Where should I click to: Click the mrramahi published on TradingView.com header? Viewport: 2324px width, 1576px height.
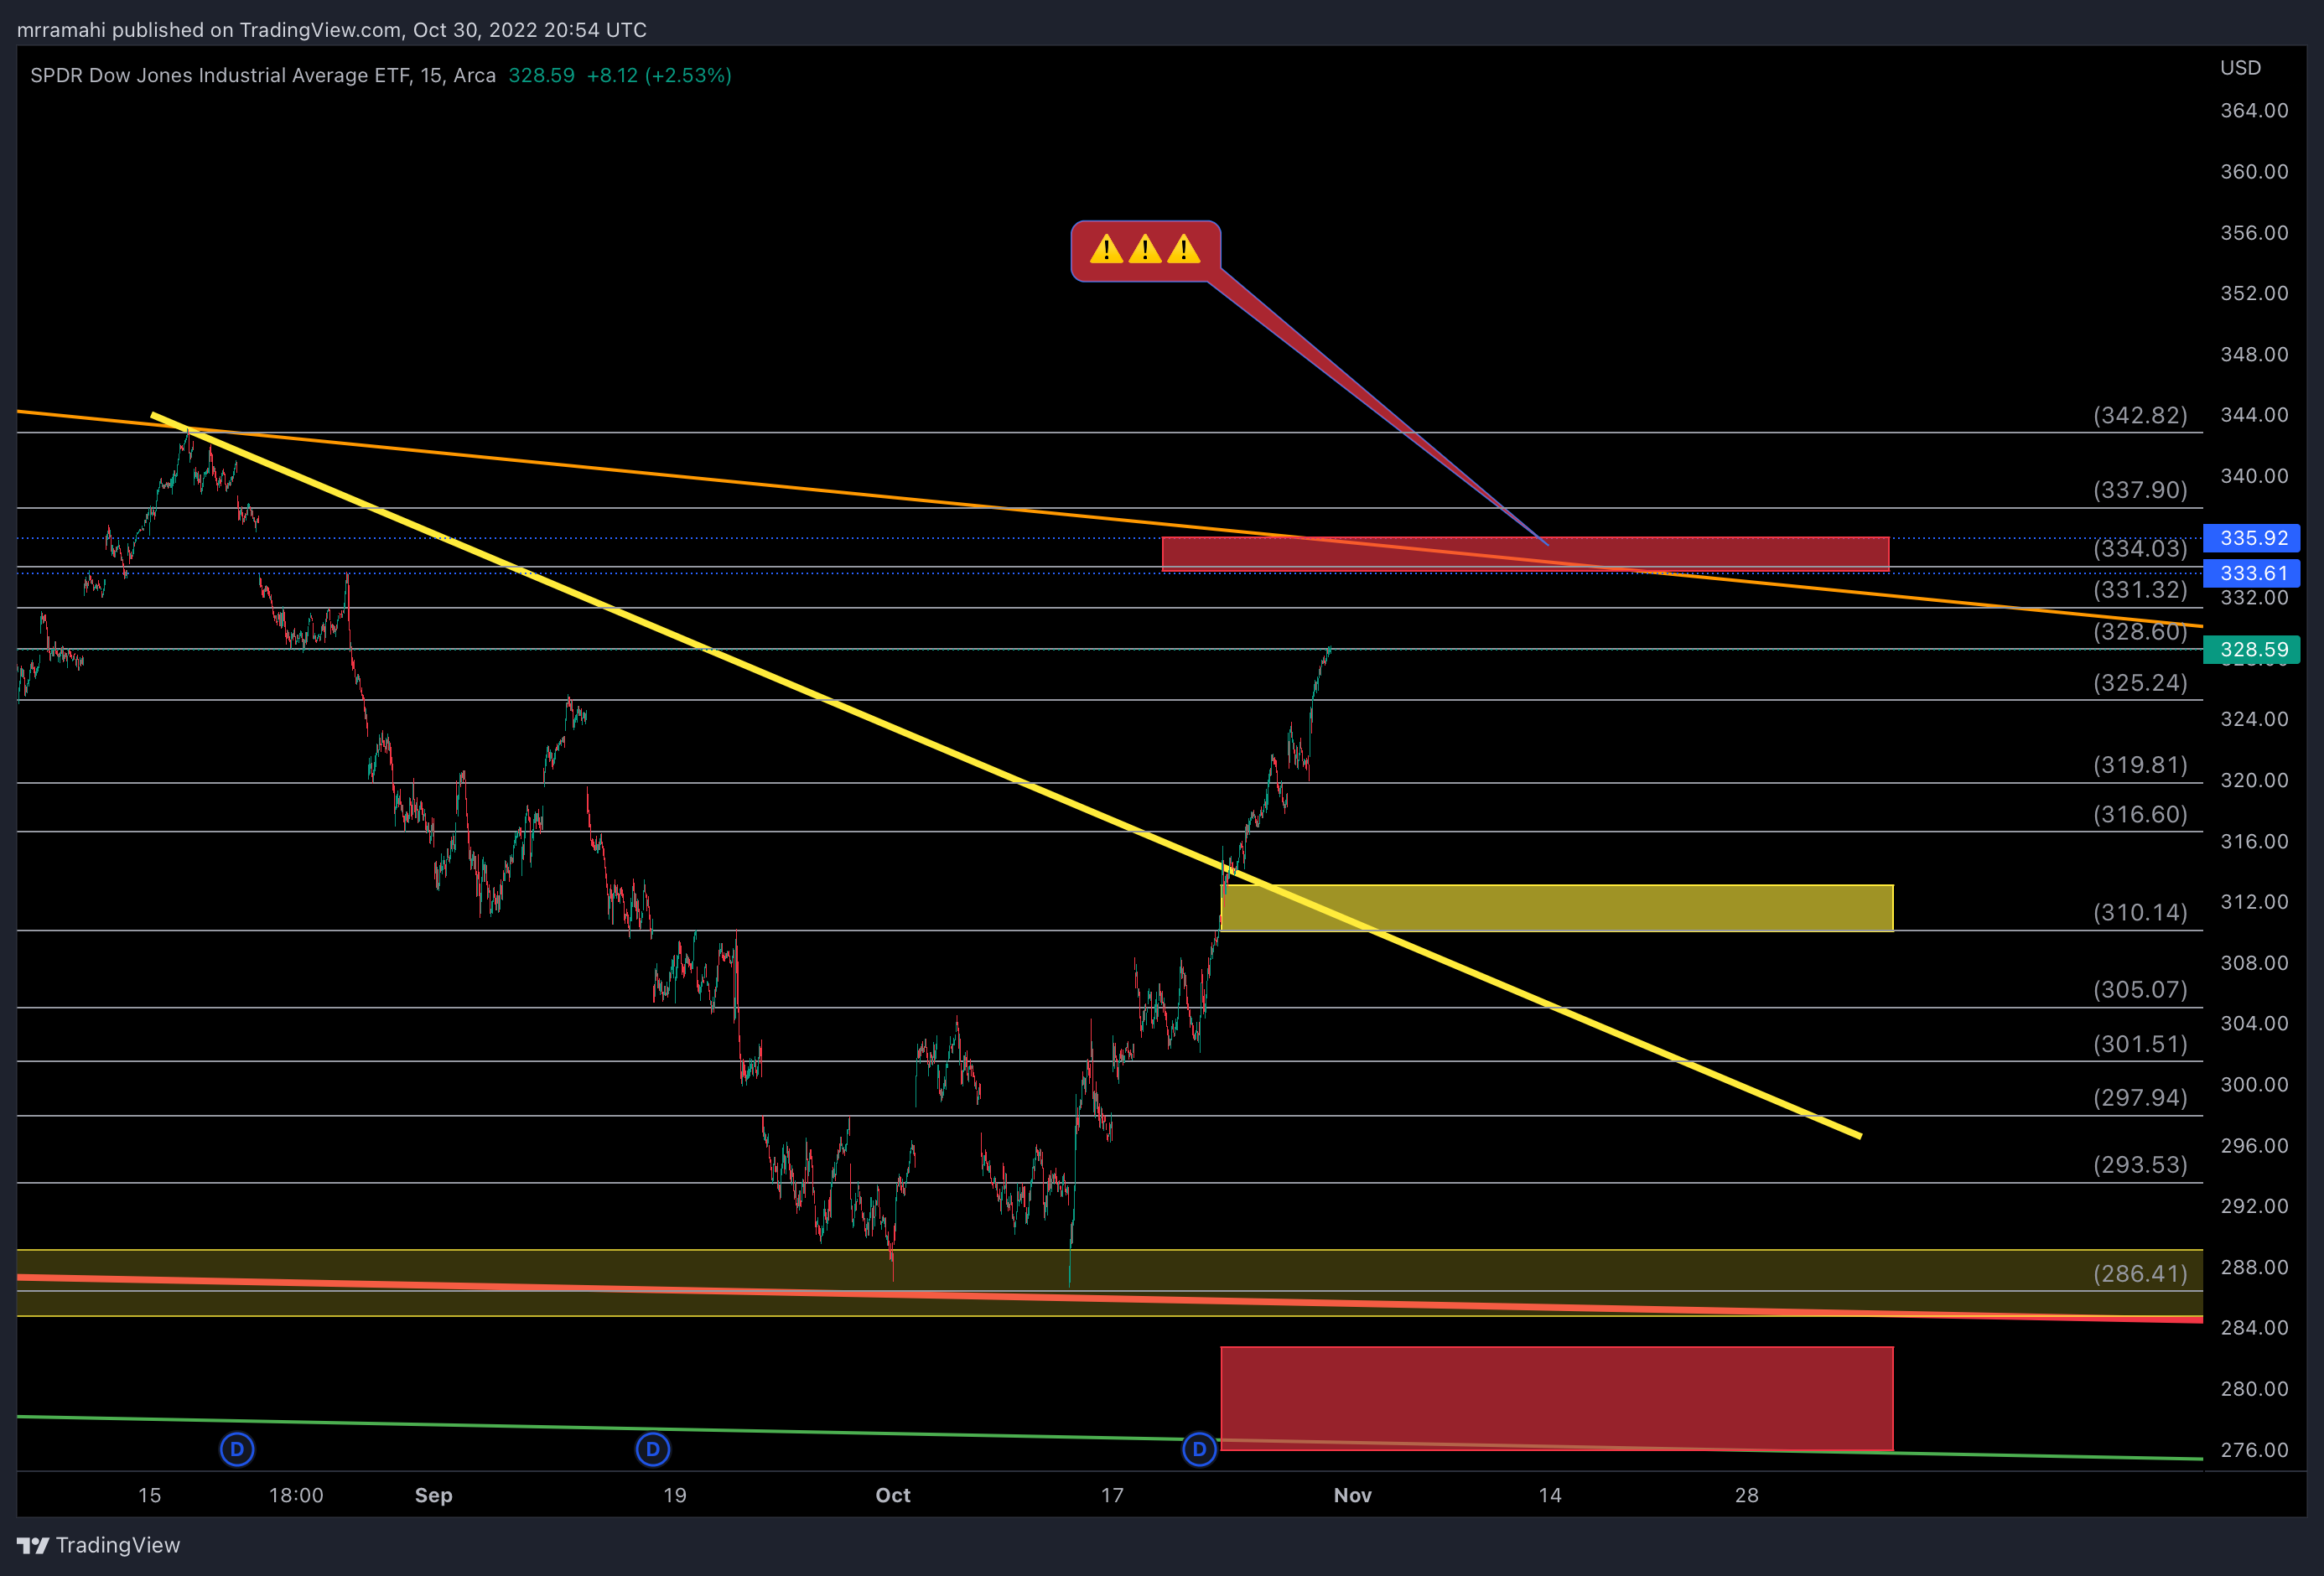331,30
